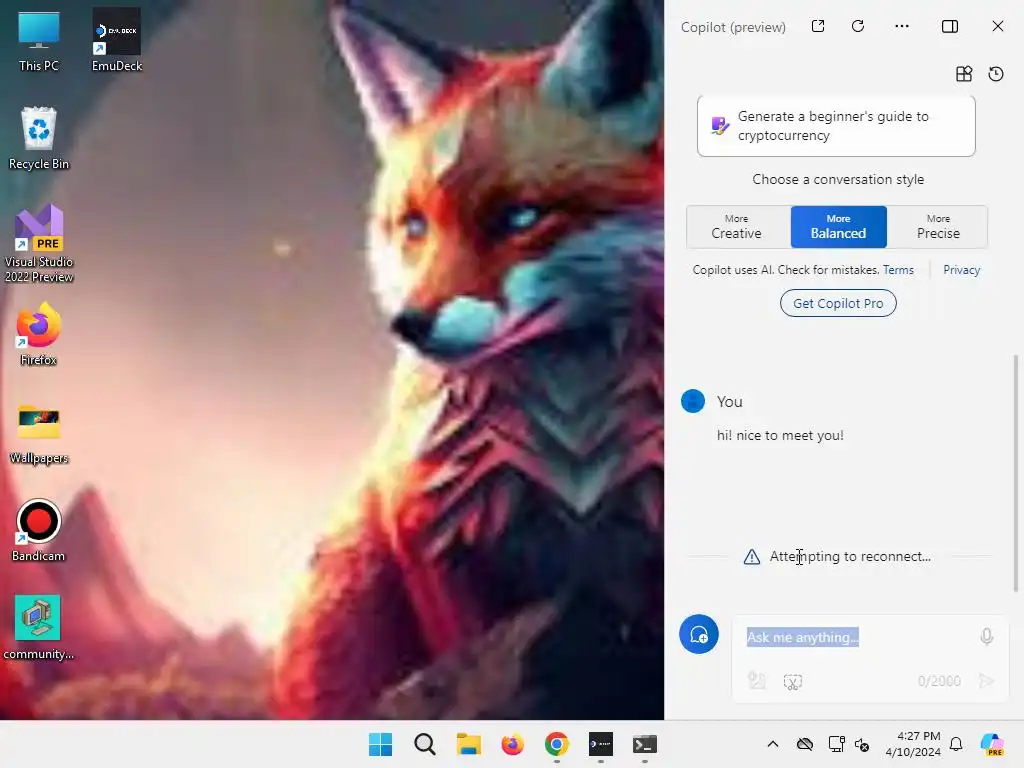The image size is (1024, 768).
Task: Click the Attempting to reconnect warning icon
Action: coord(752,556)
